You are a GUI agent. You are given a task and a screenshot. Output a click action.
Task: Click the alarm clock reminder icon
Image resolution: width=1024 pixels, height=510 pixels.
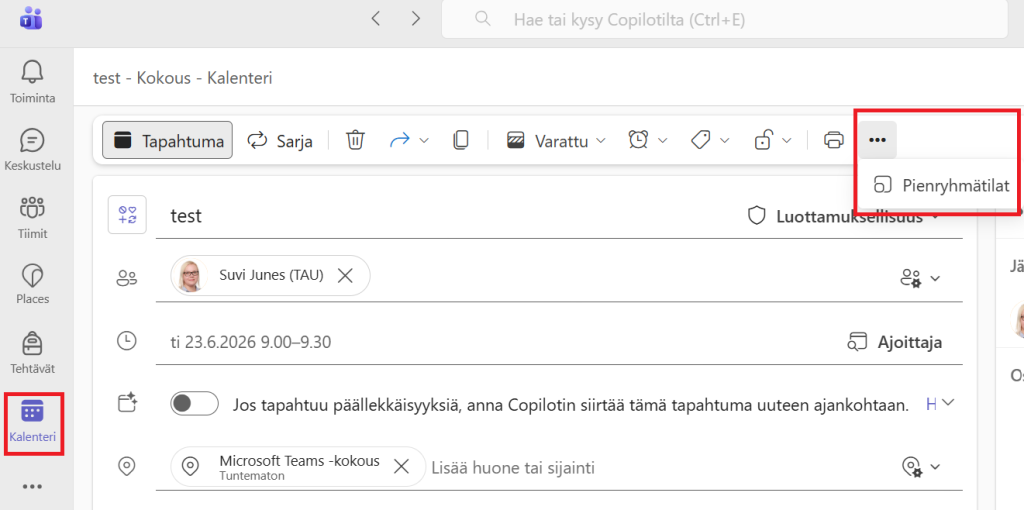pos(638,140)
